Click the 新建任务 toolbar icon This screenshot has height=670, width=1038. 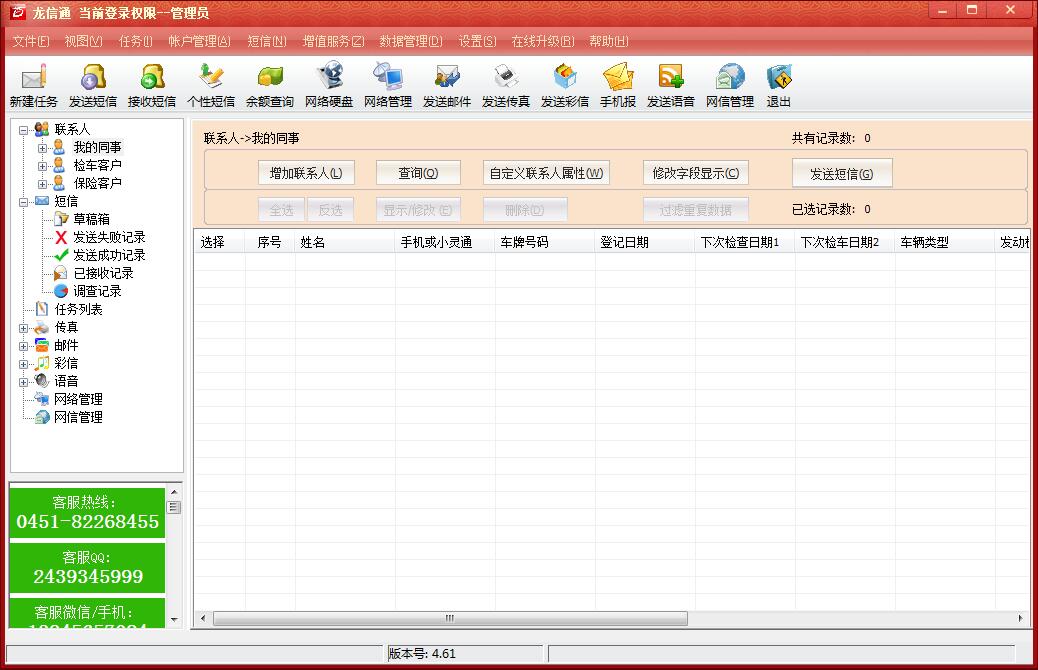point(34,78)
